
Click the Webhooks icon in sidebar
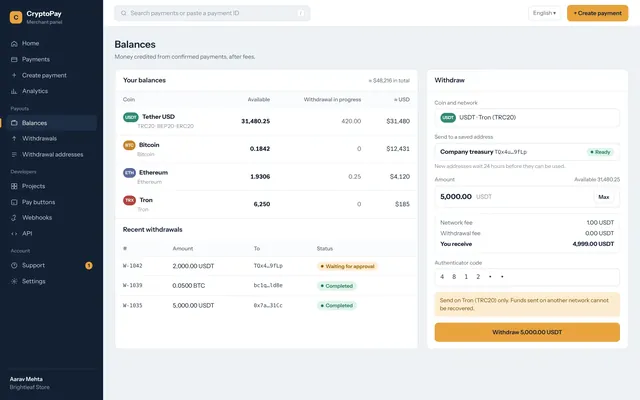tap(14, 218)
